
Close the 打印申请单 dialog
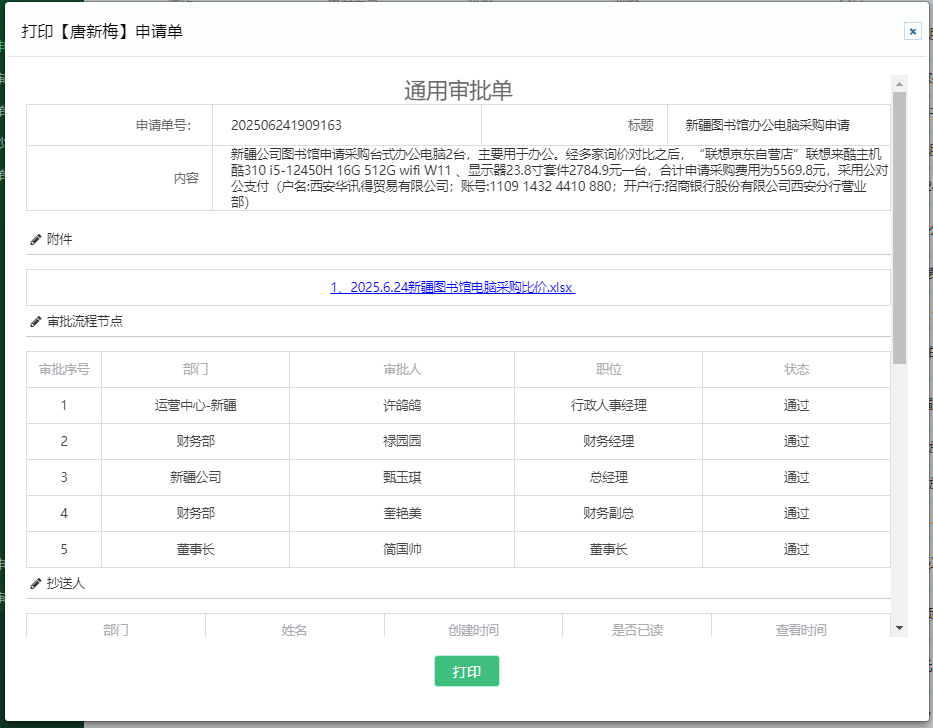(x=912, y=31)
